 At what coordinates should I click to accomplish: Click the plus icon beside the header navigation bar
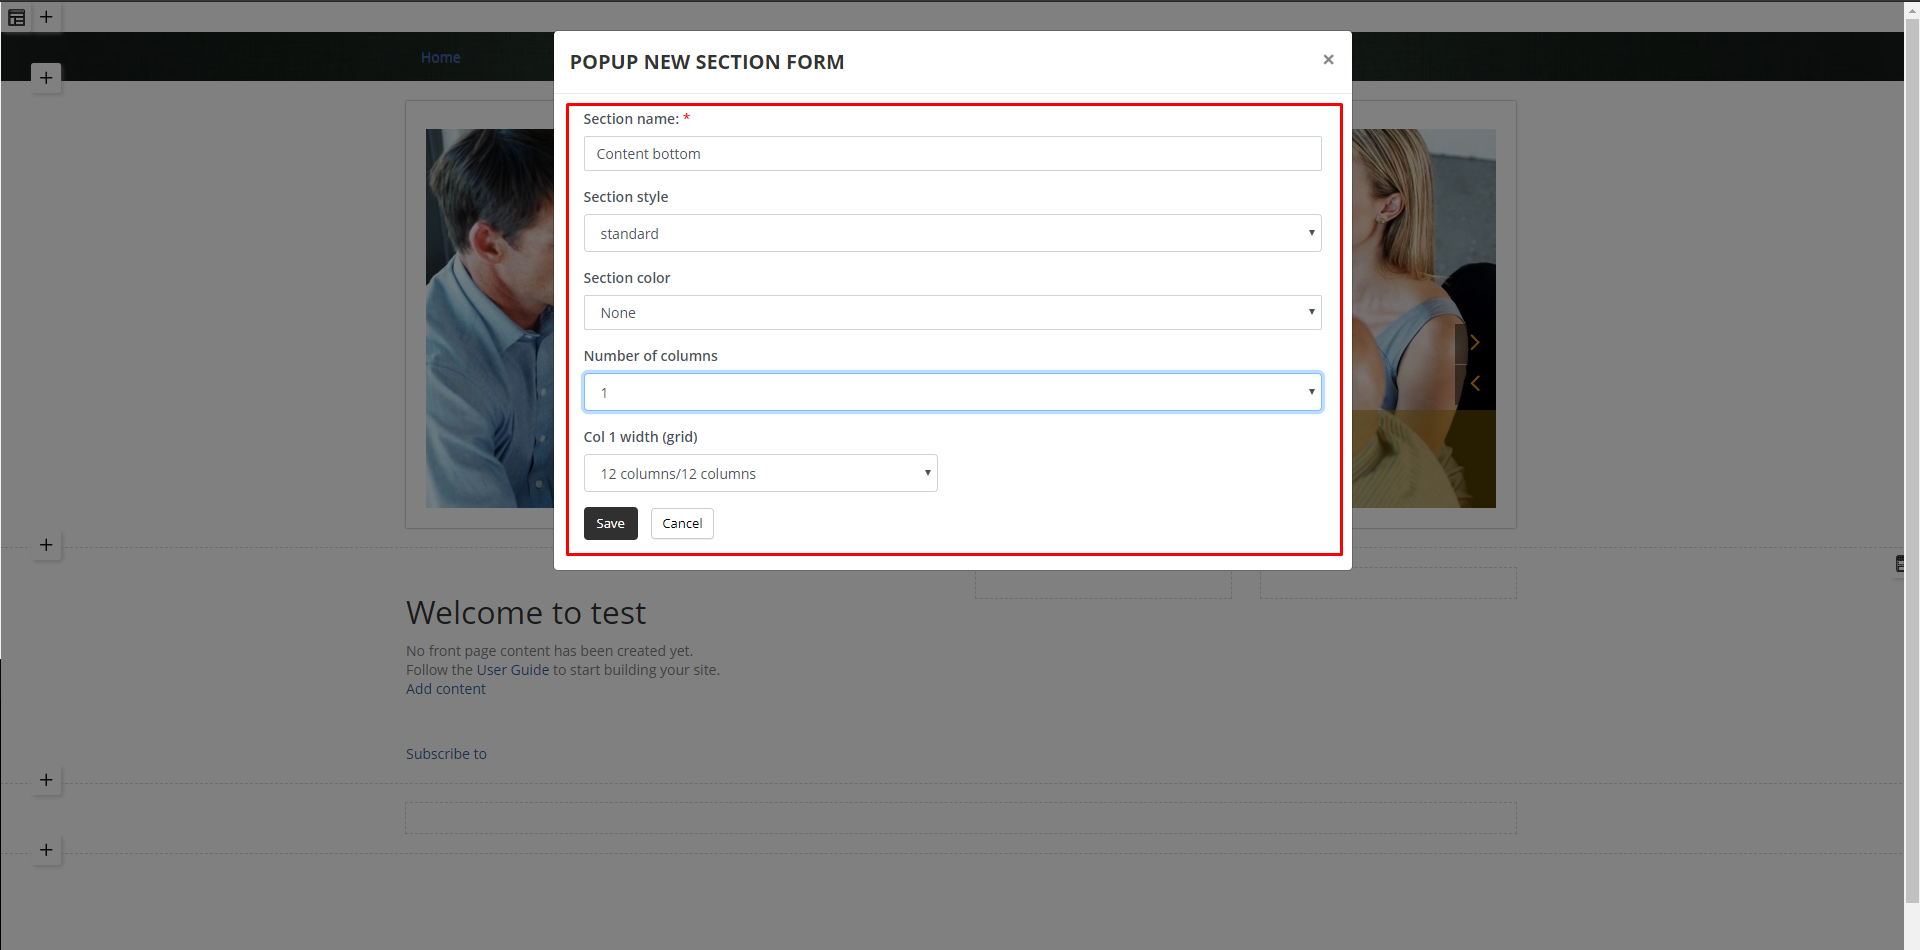pyautogui.click(x=46, y=77)
